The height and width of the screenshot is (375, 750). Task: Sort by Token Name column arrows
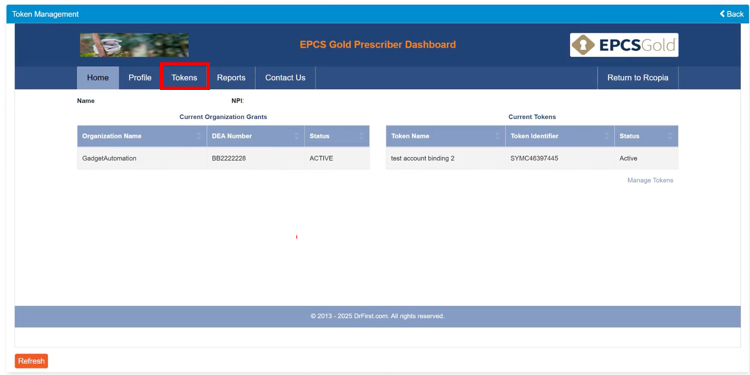[497, 136]
